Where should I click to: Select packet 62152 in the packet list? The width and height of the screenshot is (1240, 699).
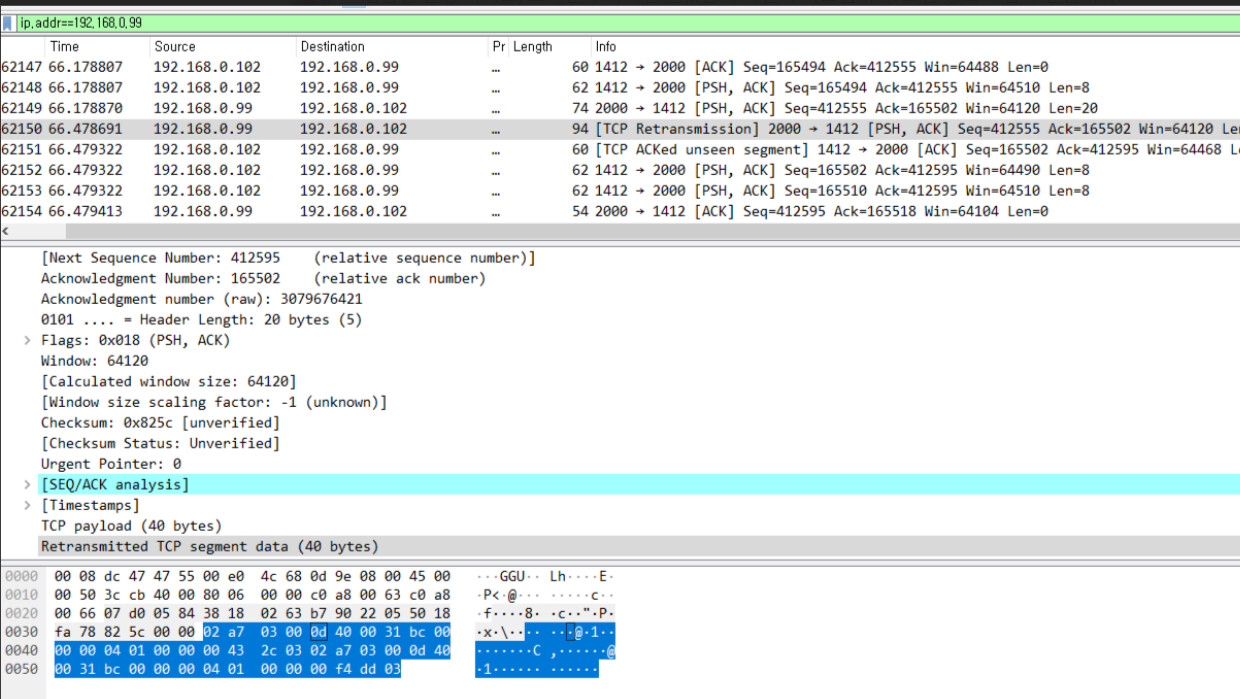620,170
